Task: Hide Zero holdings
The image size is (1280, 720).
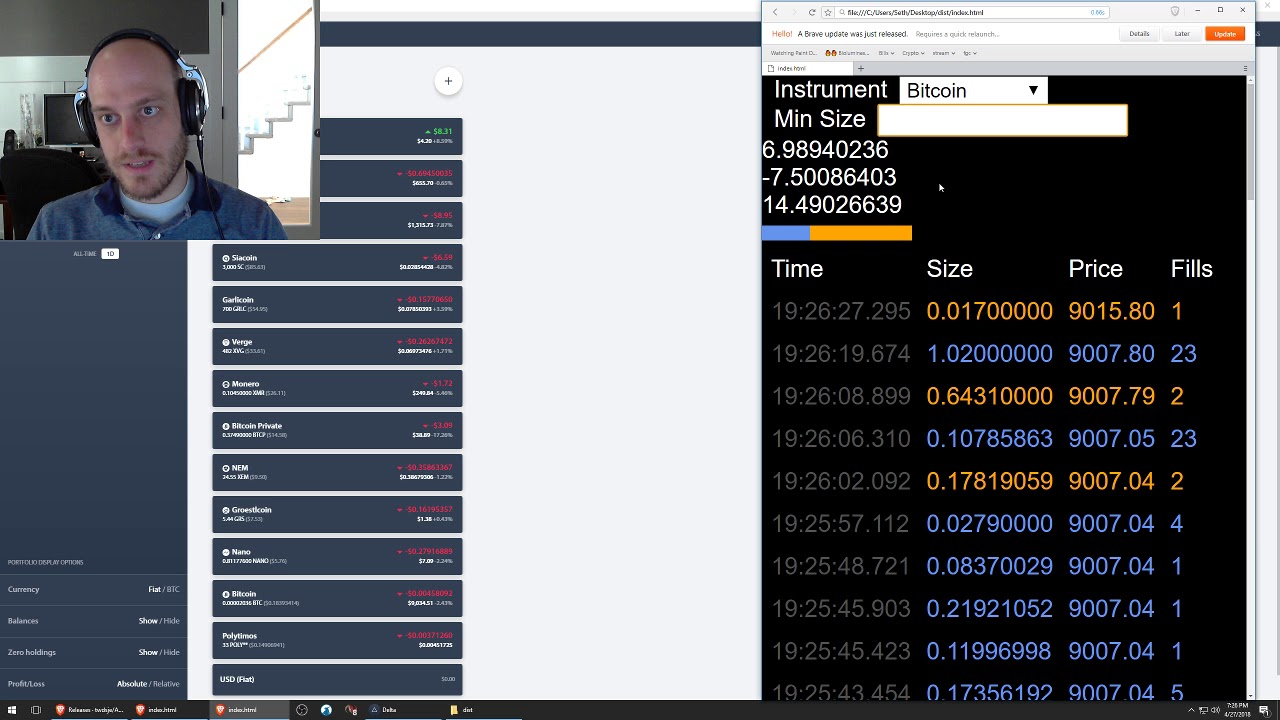Action: (x=172, y=652)
